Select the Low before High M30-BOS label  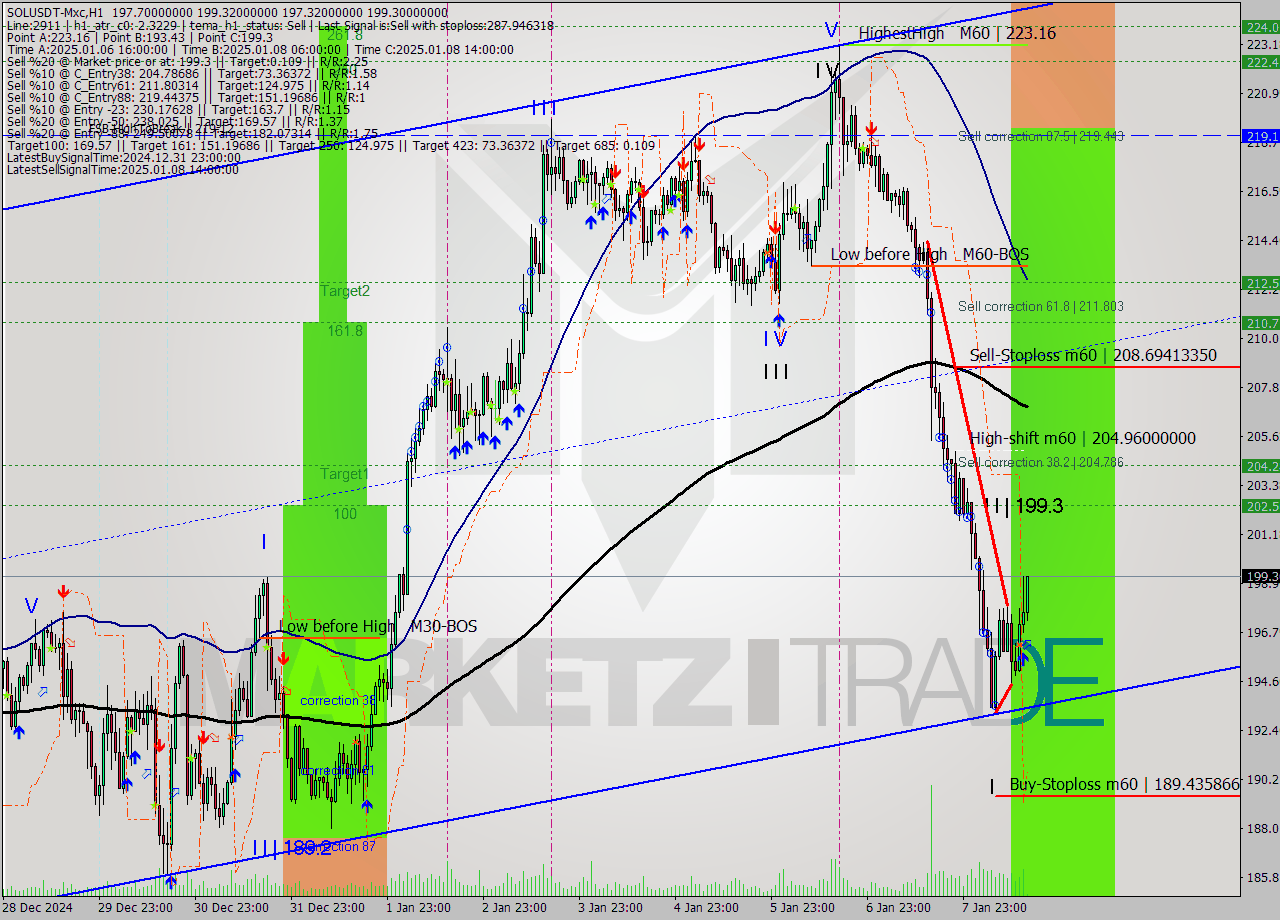tap(378, 626)
